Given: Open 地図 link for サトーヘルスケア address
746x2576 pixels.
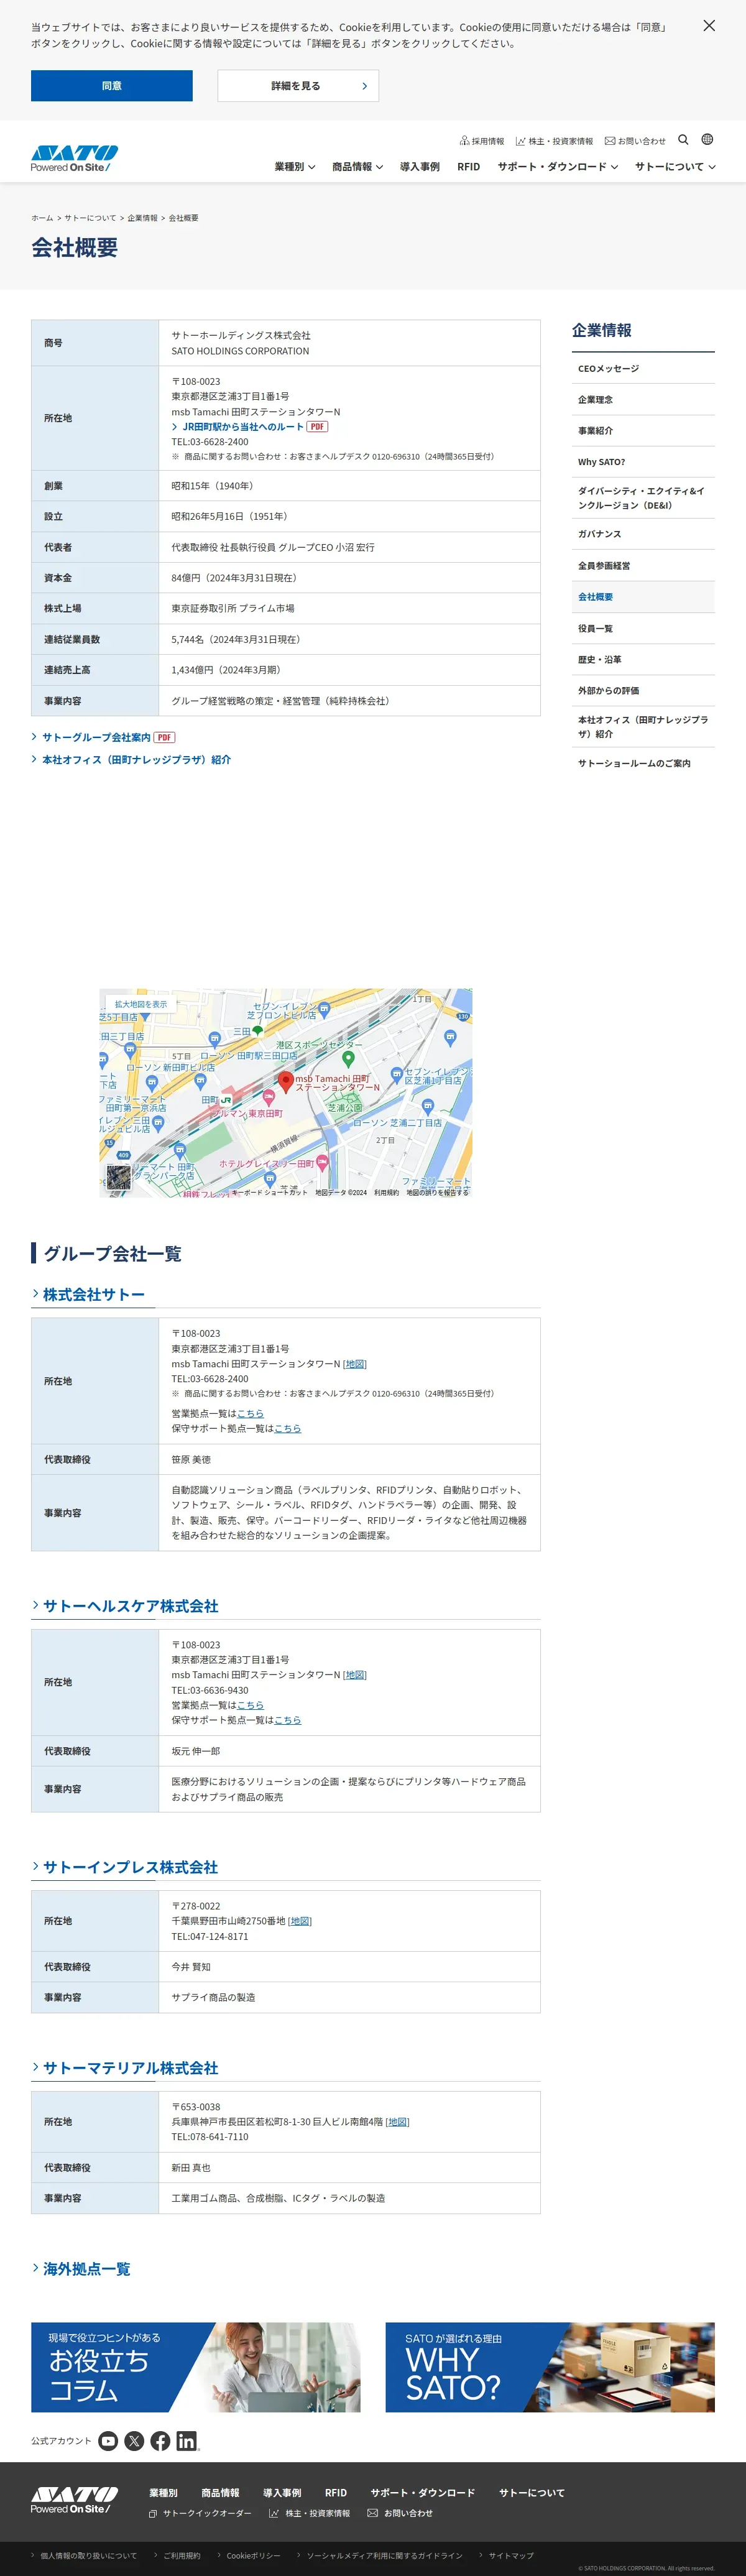Looking at the screenshot, I should (355, 1675).
